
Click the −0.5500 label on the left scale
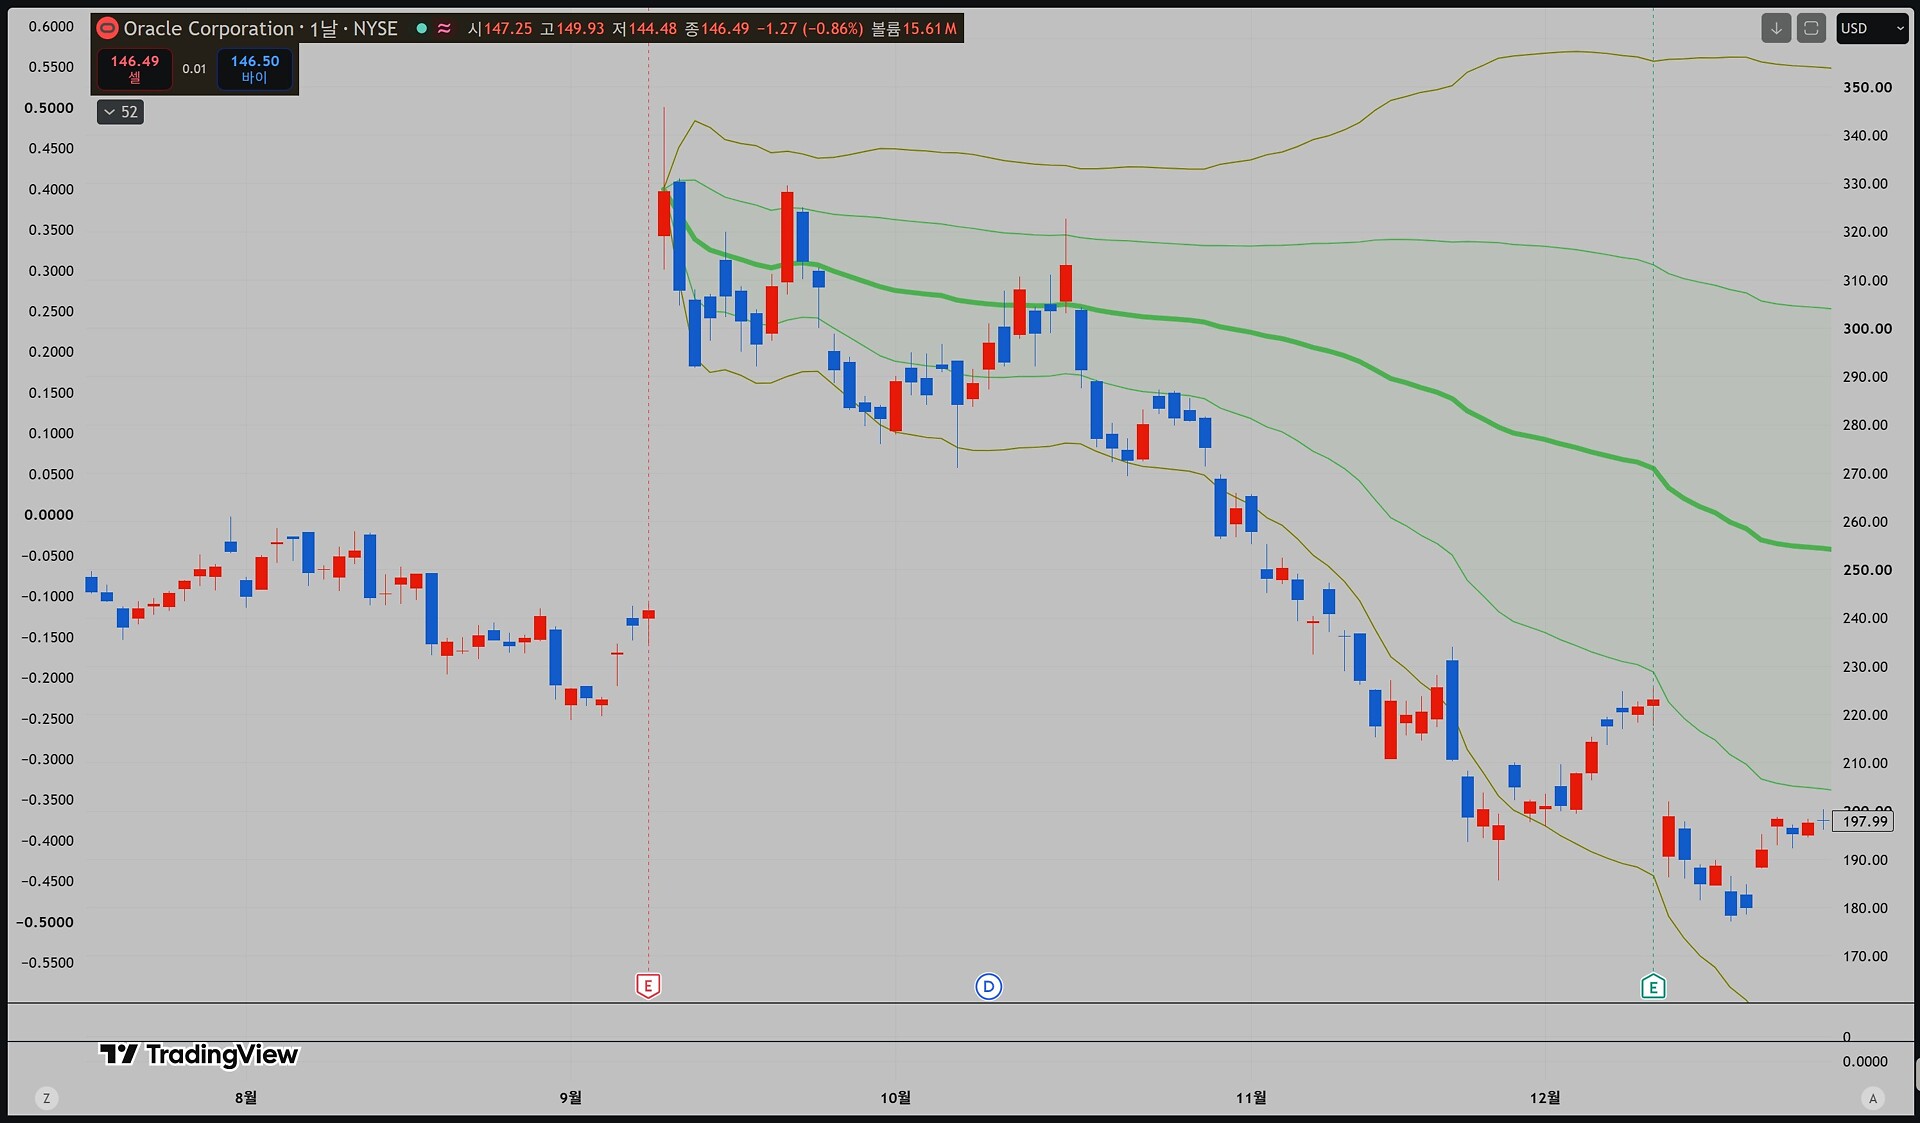[x=47, y=962]
